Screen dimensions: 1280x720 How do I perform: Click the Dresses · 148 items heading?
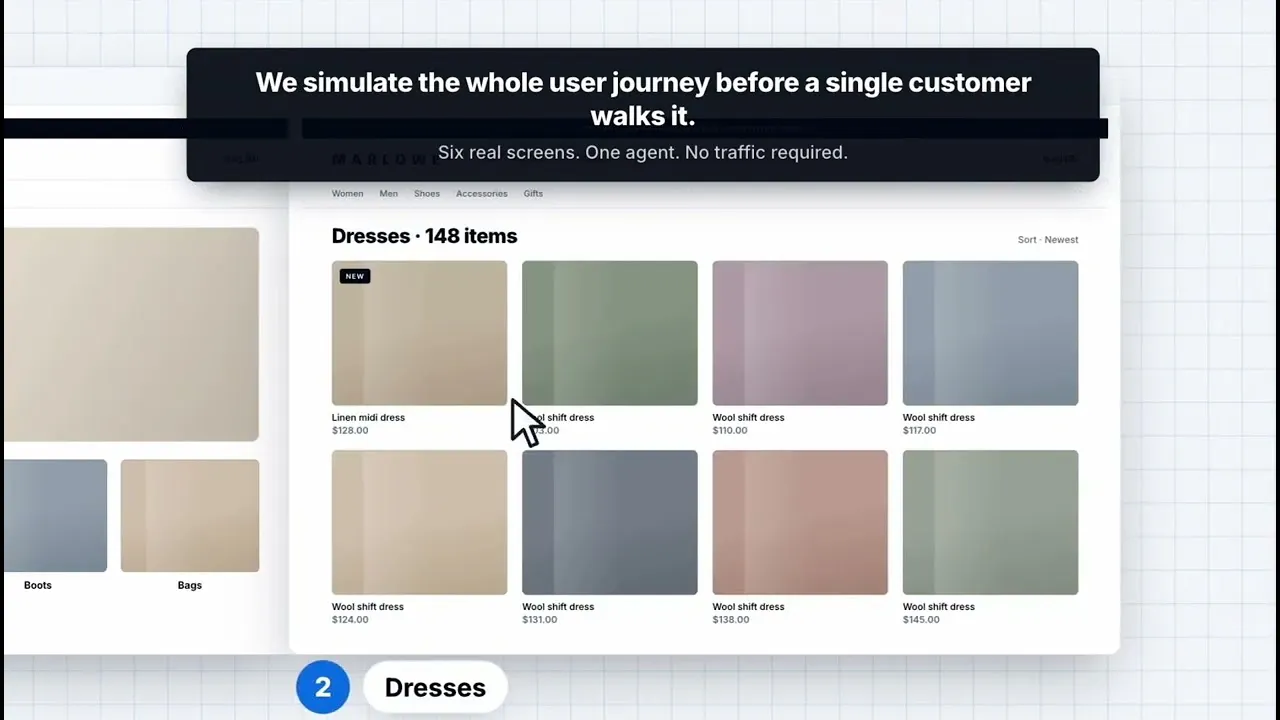[x=425, y=236]
